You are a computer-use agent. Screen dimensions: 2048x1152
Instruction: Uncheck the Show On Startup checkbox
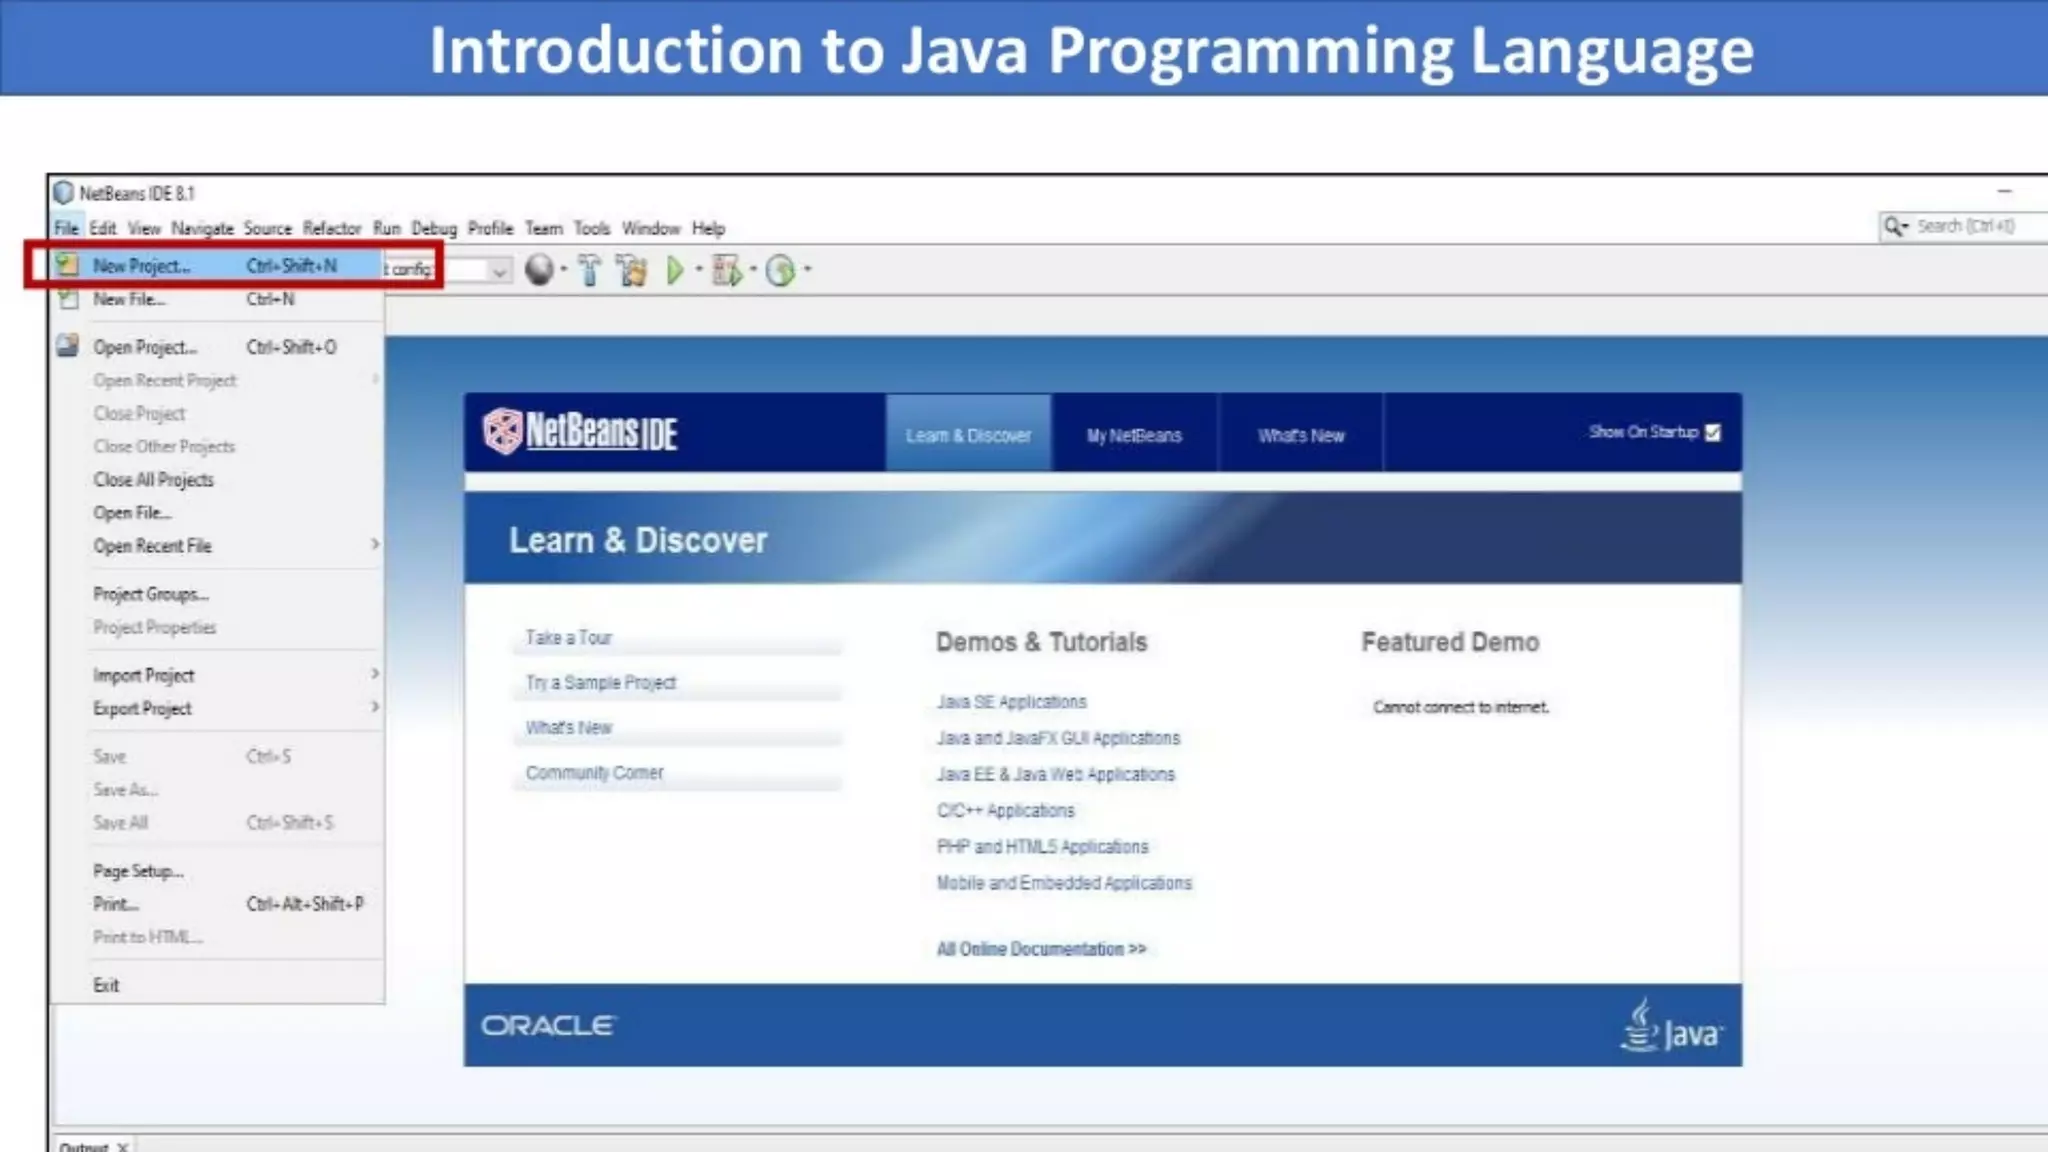pyautogui.click(x=1713, y=432)
